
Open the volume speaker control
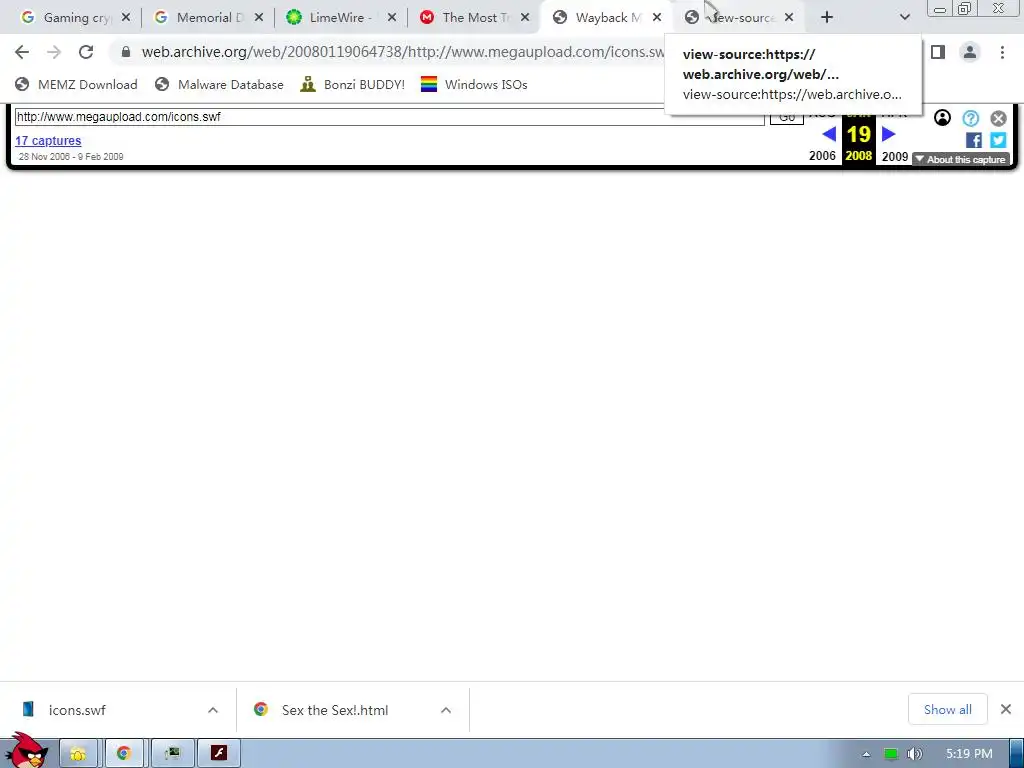(914, 754)
